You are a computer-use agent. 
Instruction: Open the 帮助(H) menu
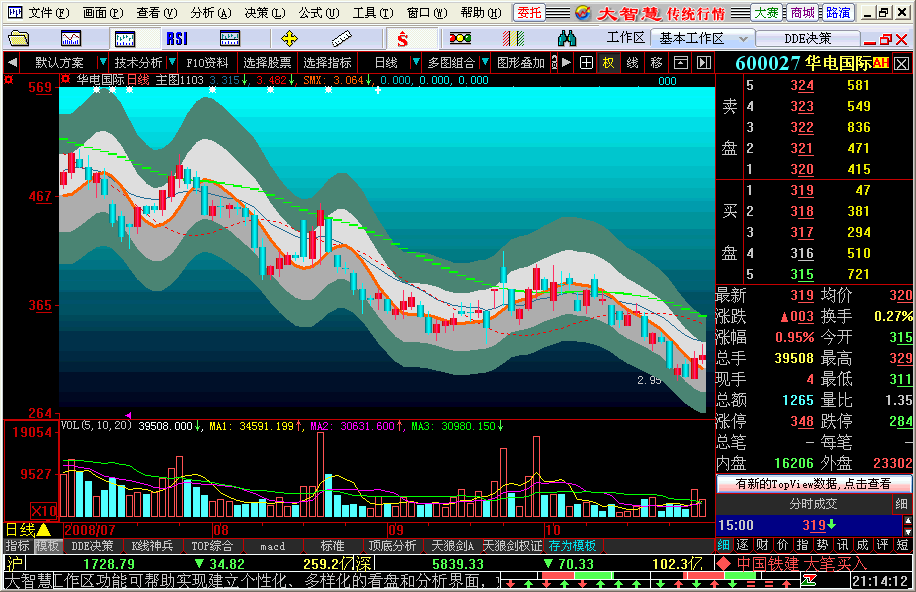click(481, 12)
